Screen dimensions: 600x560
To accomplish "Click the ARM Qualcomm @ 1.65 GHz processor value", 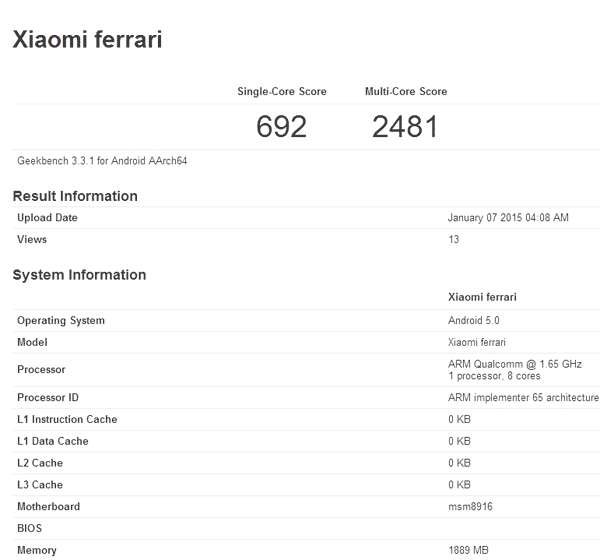I will coord(514,364).
